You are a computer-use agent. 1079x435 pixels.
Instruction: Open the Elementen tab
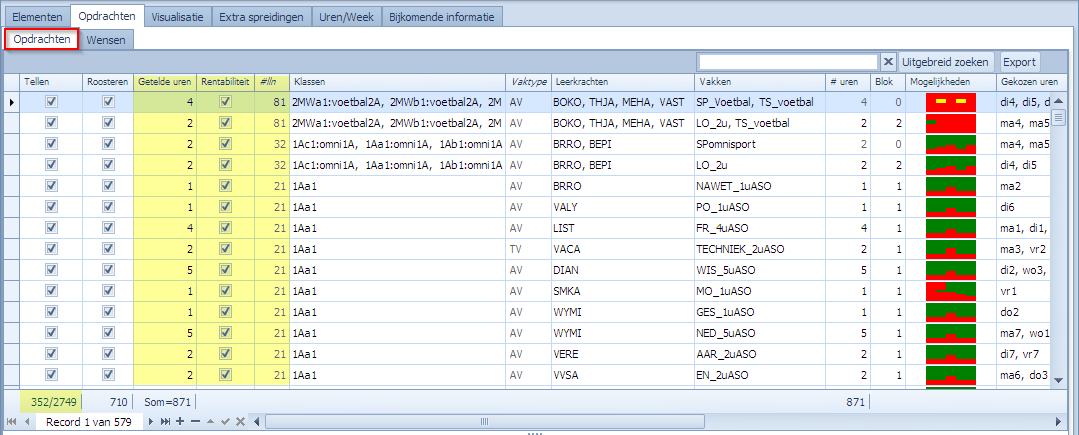click(x=36, y=17)
